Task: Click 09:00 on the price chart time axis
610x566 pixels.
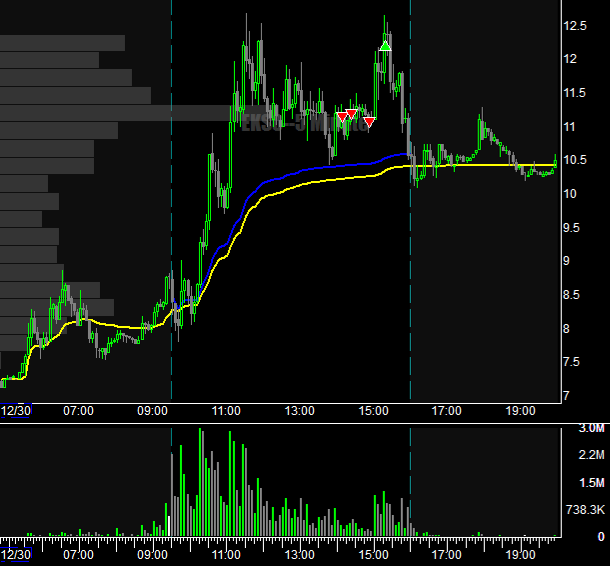Action: (x=152, y=411)
